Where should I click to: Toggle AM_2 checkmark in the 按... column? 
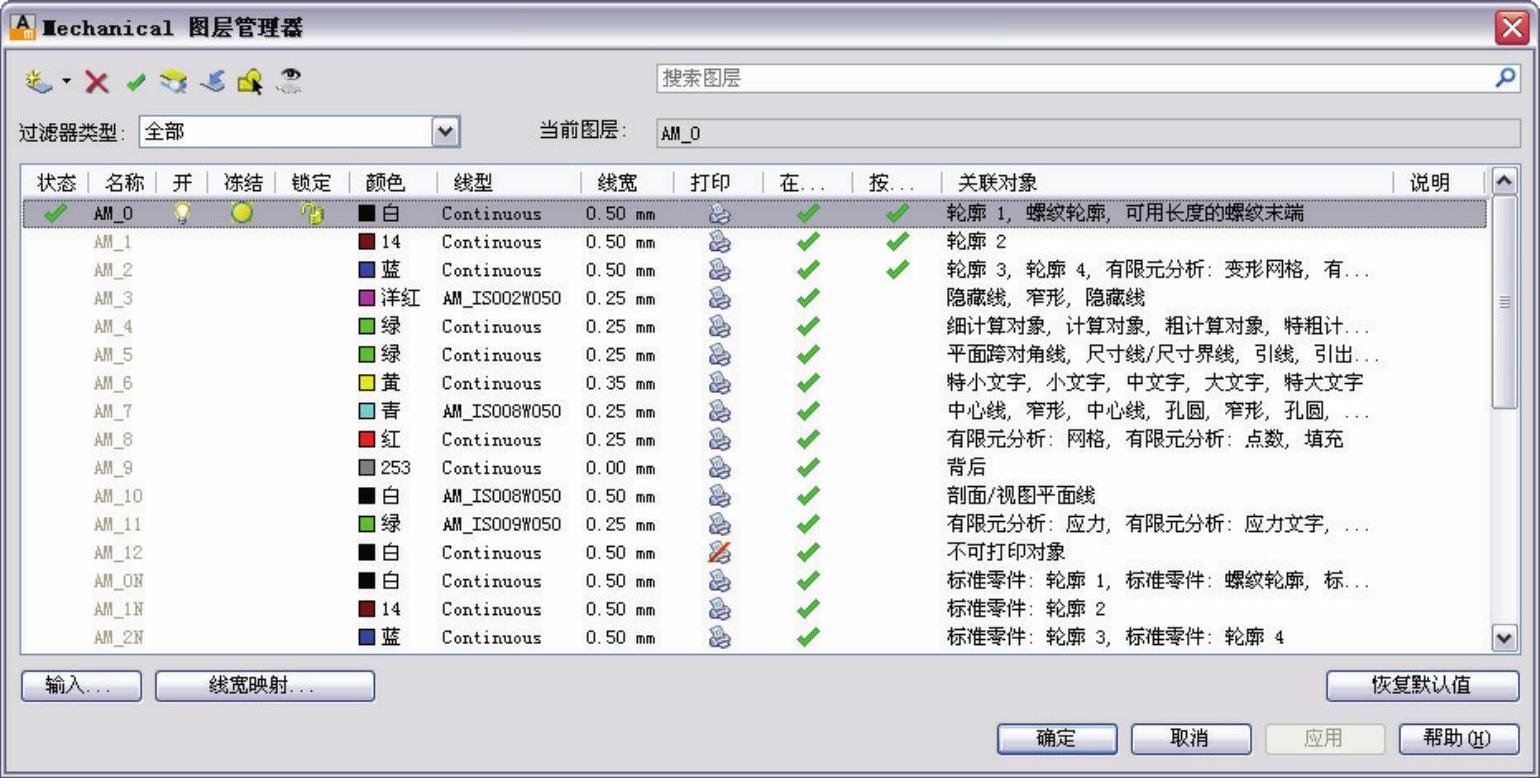pyautogui.click(x=898, y=270)
